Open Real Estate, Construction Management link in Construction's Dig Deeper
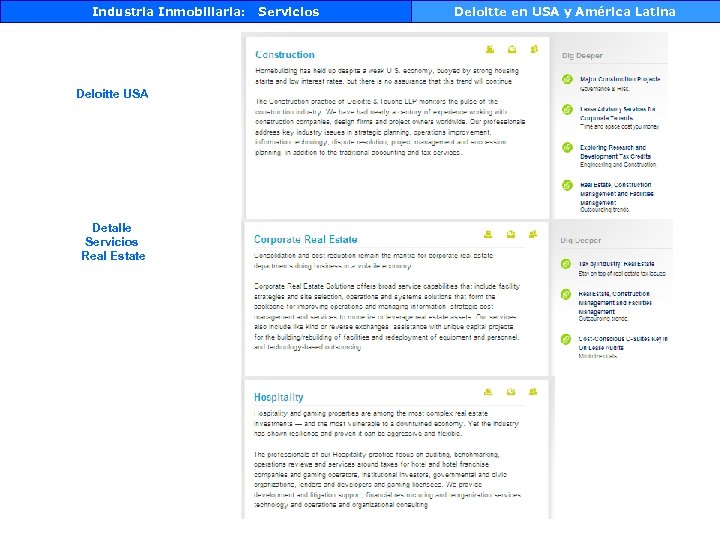Screen dimensions: 720x540 [616, 193]
